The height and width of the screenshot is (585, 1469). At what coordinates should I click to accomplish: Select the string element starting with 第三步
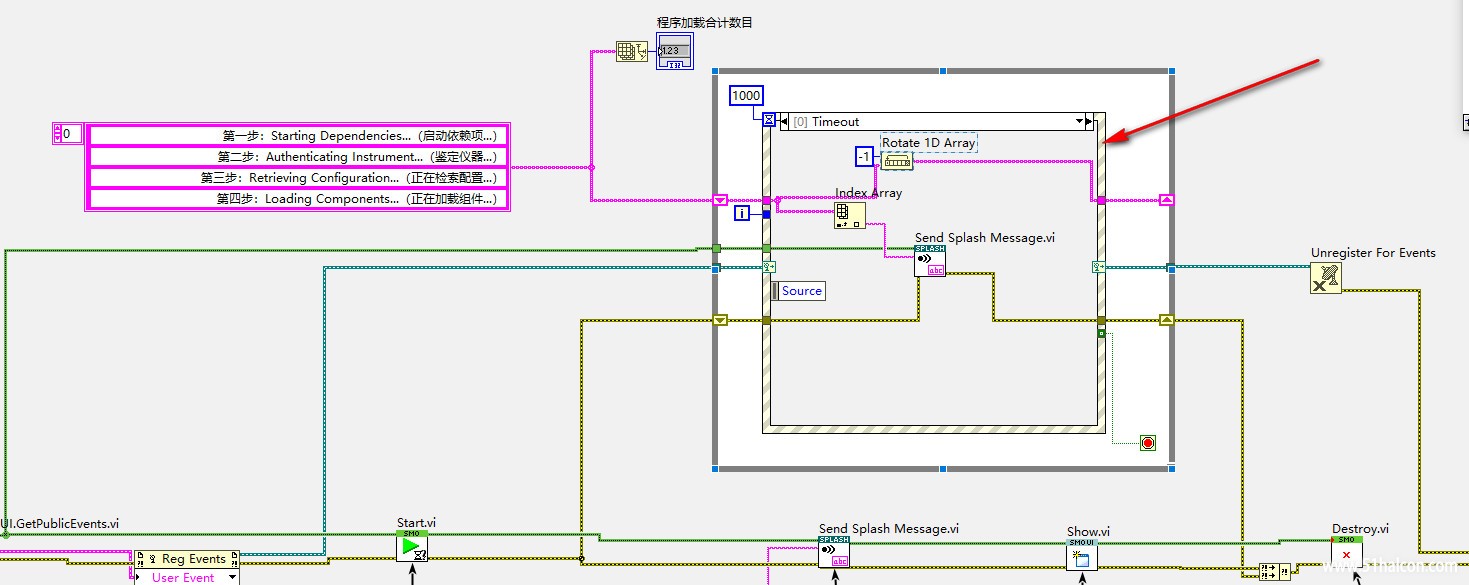click(298, 177)
